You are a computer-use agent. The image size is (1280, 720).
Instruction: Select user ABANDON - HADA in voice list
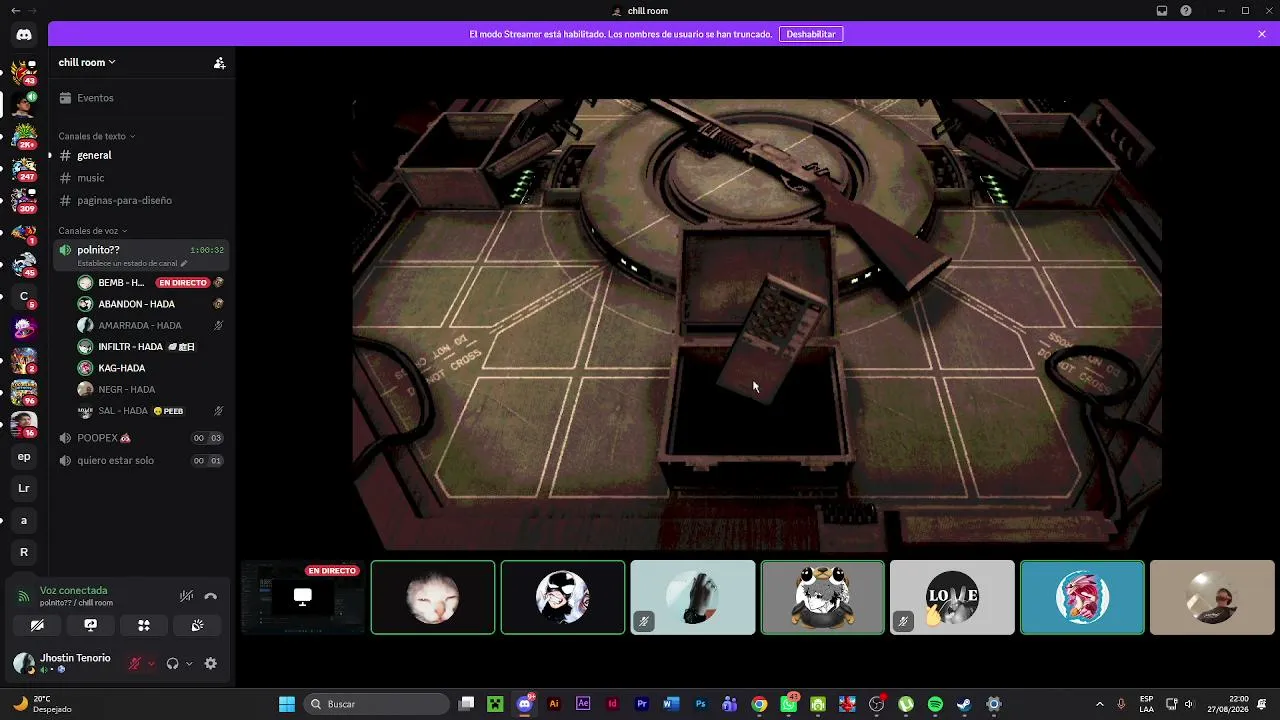[x=151, y=304]
